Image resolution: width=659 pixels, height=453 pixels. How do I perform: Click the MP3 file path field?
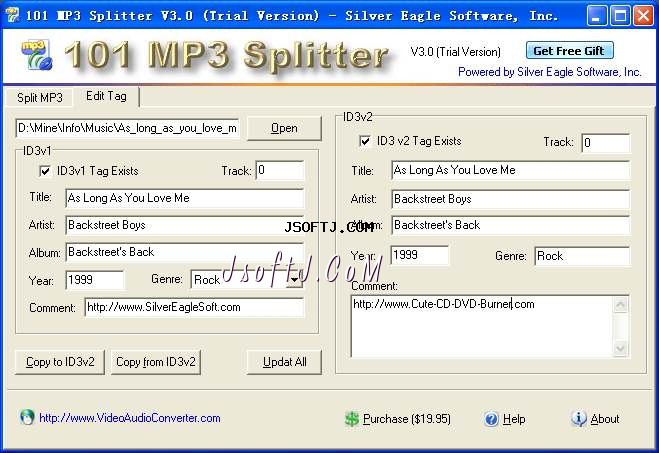[x=128, y=128]
